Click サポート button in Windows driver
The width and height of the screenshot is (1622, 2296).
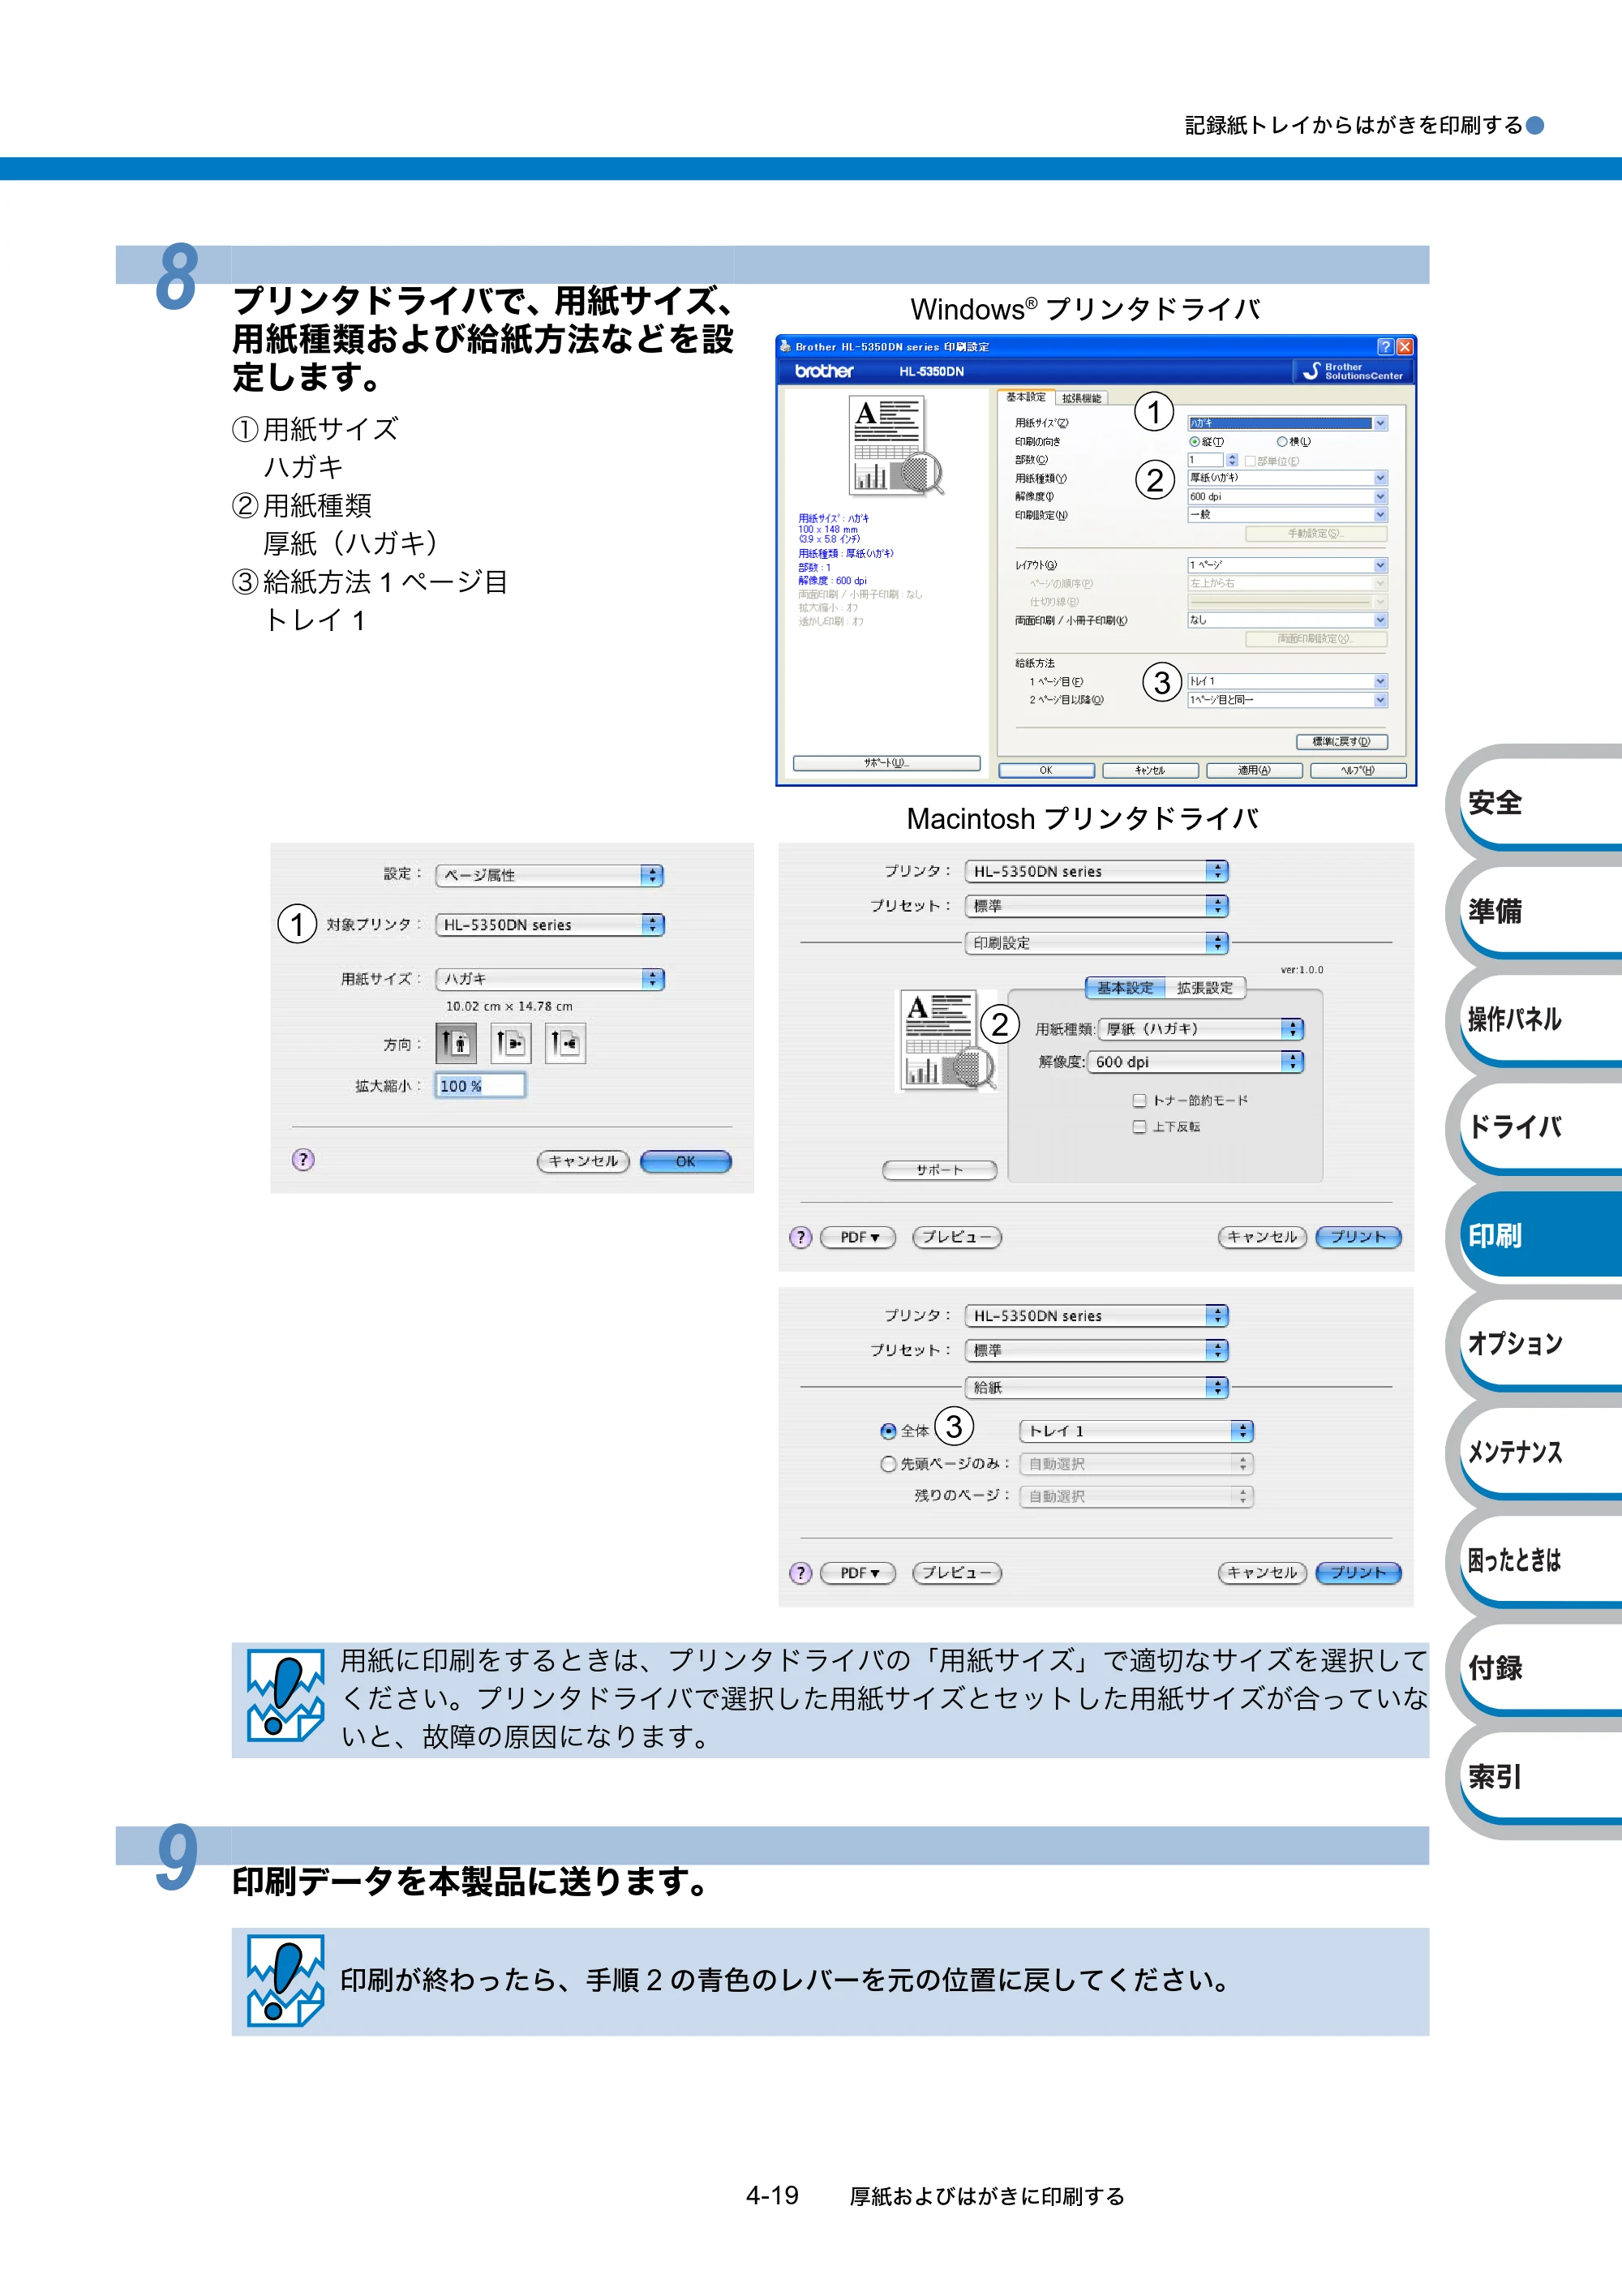(x=886, y=763)
